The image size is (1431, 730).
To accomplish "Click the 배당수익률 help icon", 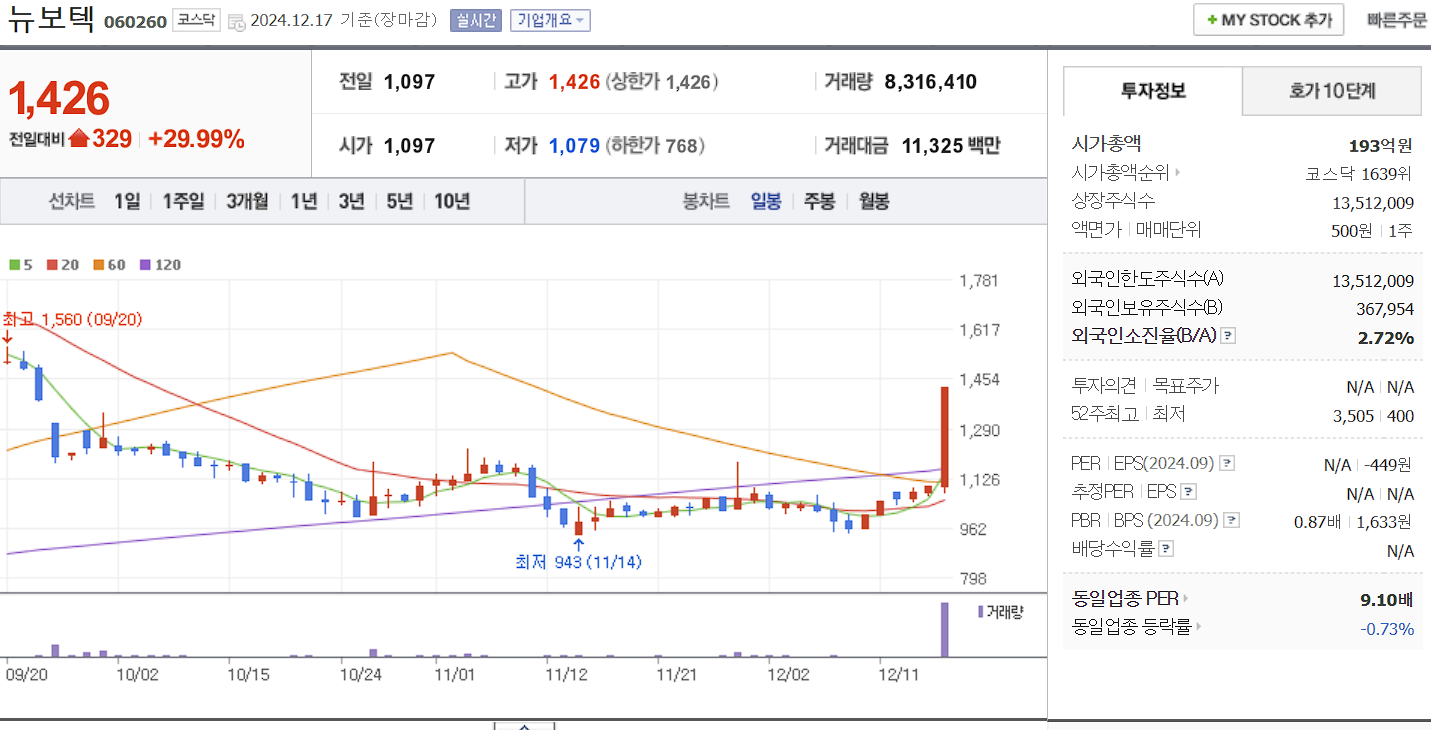I will (1165, 547).
